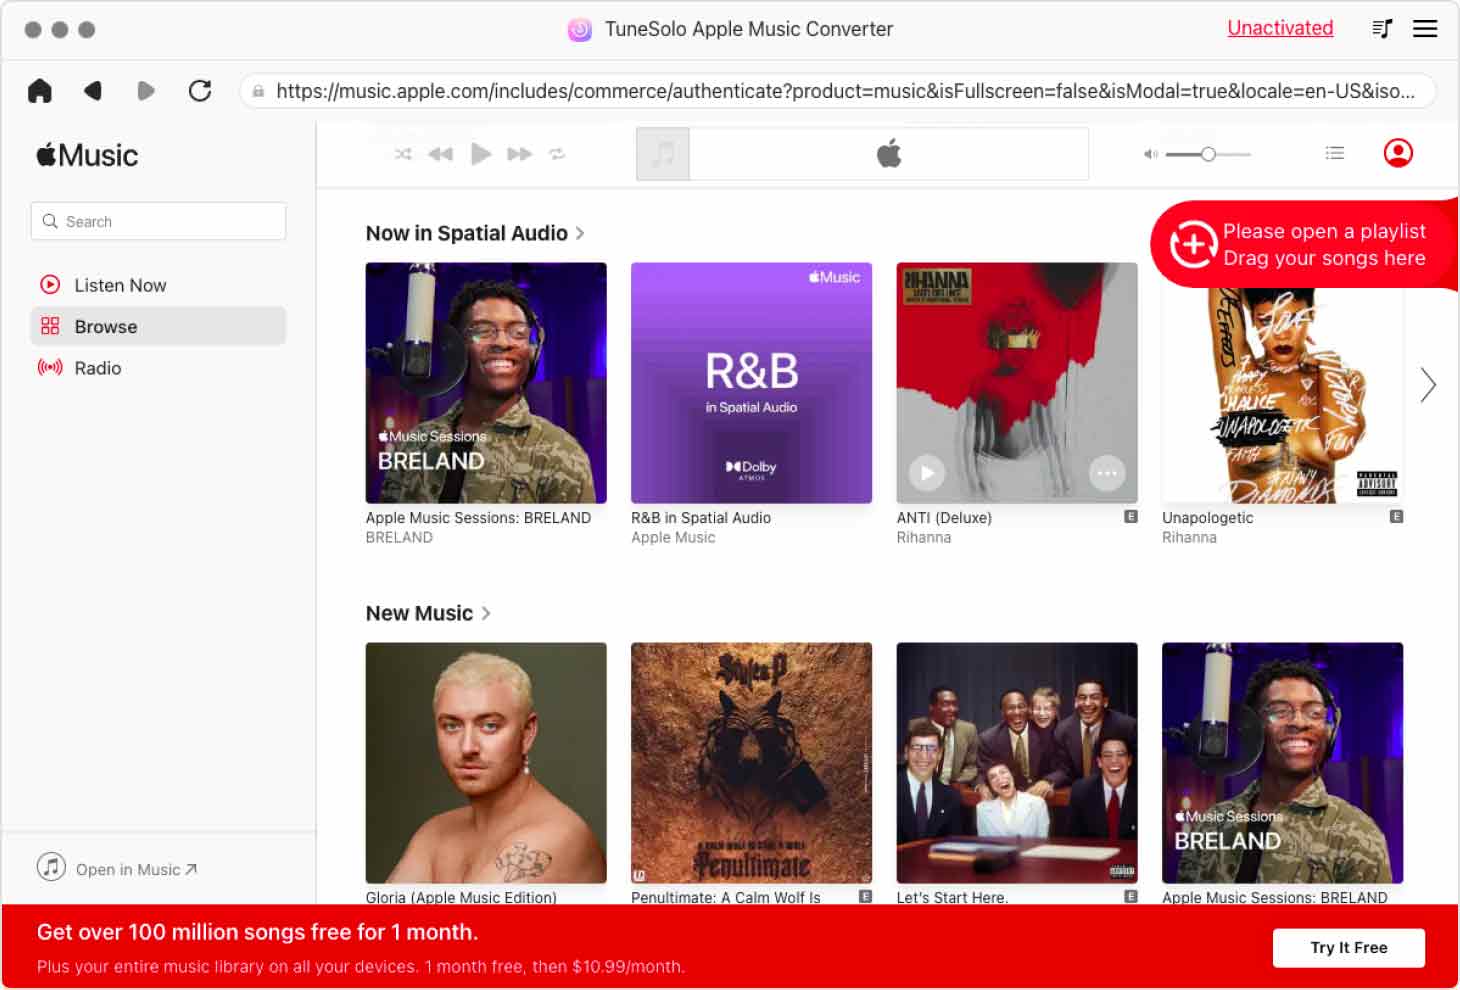This screenshot has width=1460, height=990.
Task: Click the Apple Music logo in sidebar
Action: click(x=87, y=155)
